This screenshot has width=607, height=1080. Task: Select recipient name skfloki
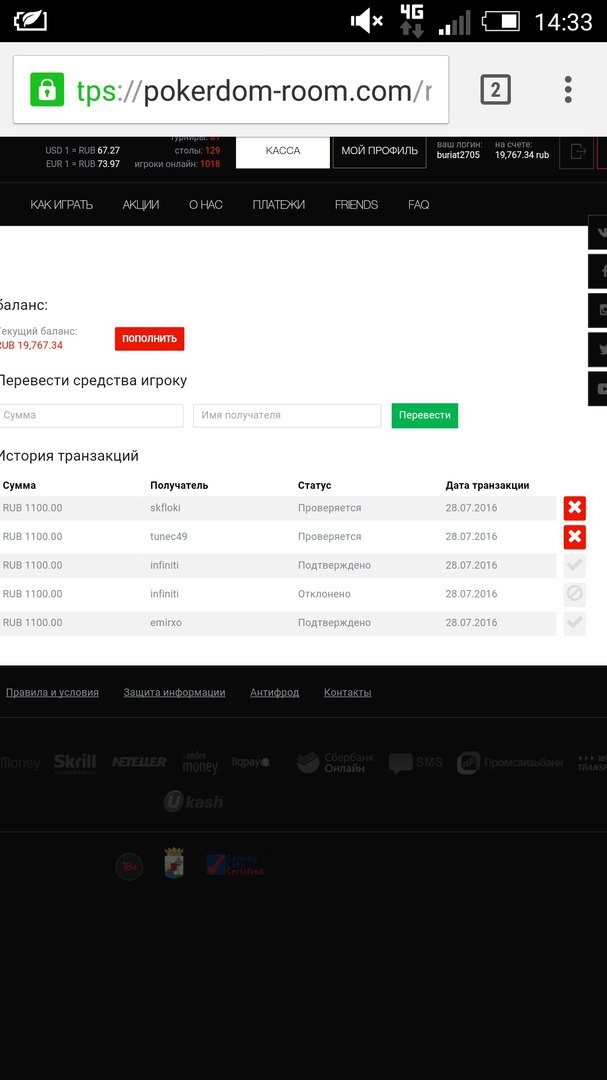(x=165, y=508)
